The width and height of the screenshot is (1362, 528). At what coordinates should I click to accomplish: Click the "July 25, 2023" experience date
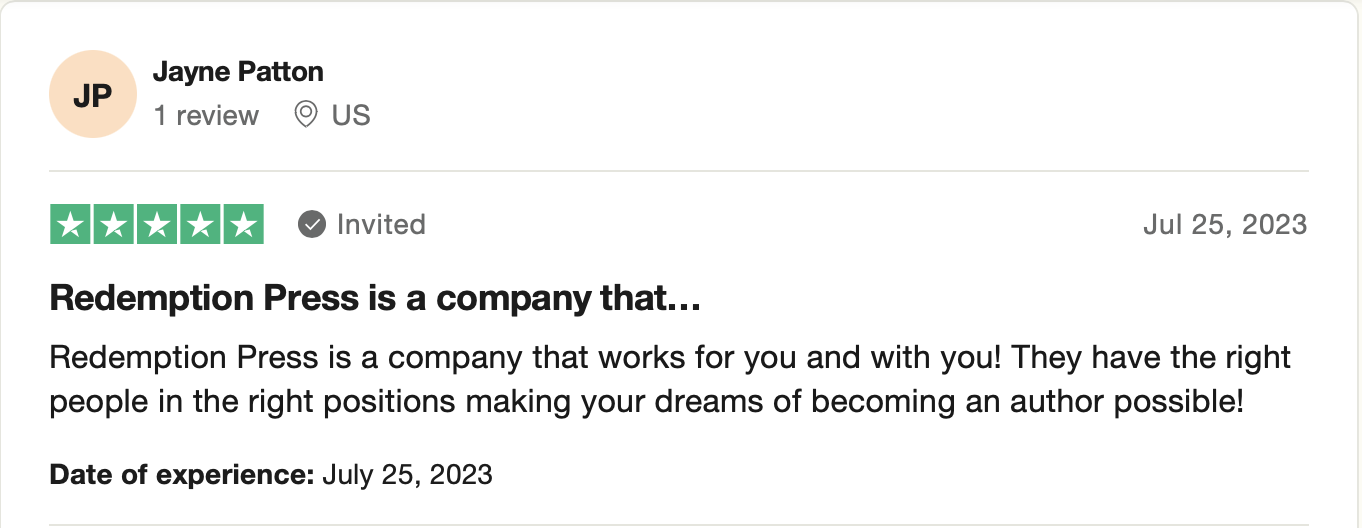click(408, 473)
